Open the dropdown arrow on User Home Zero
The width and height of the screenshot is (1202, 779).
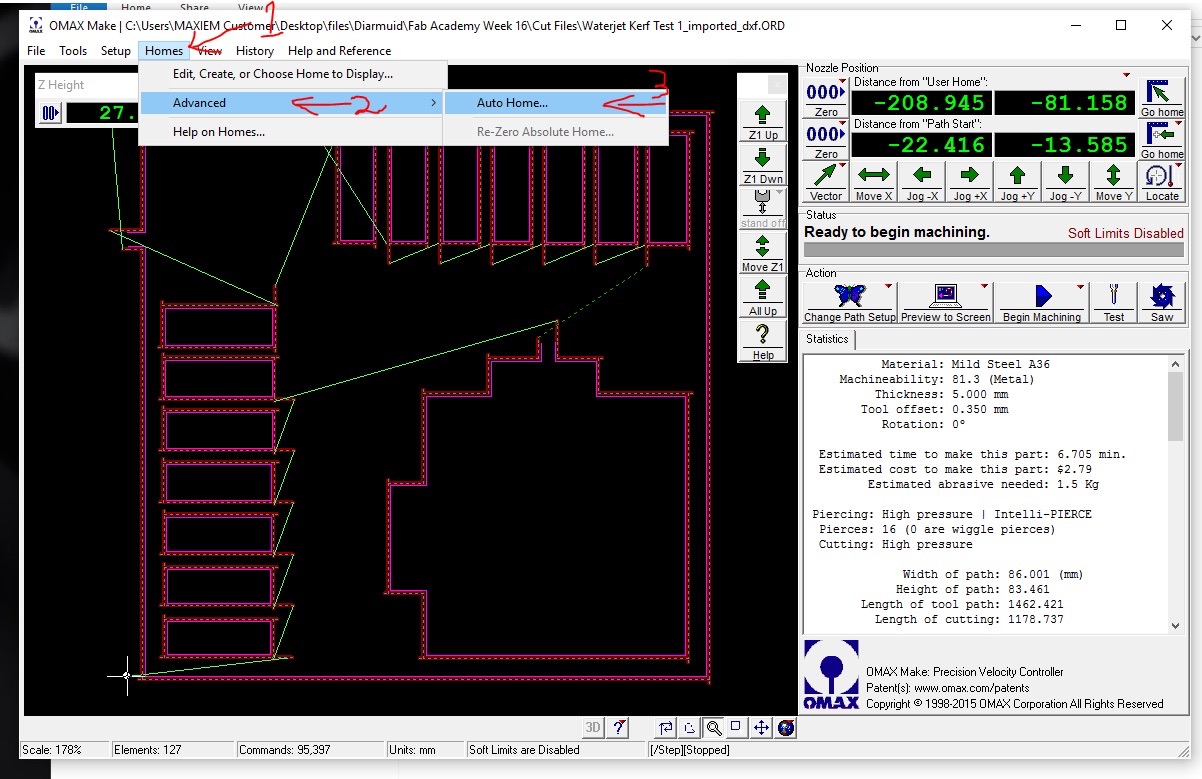point(843,82)
